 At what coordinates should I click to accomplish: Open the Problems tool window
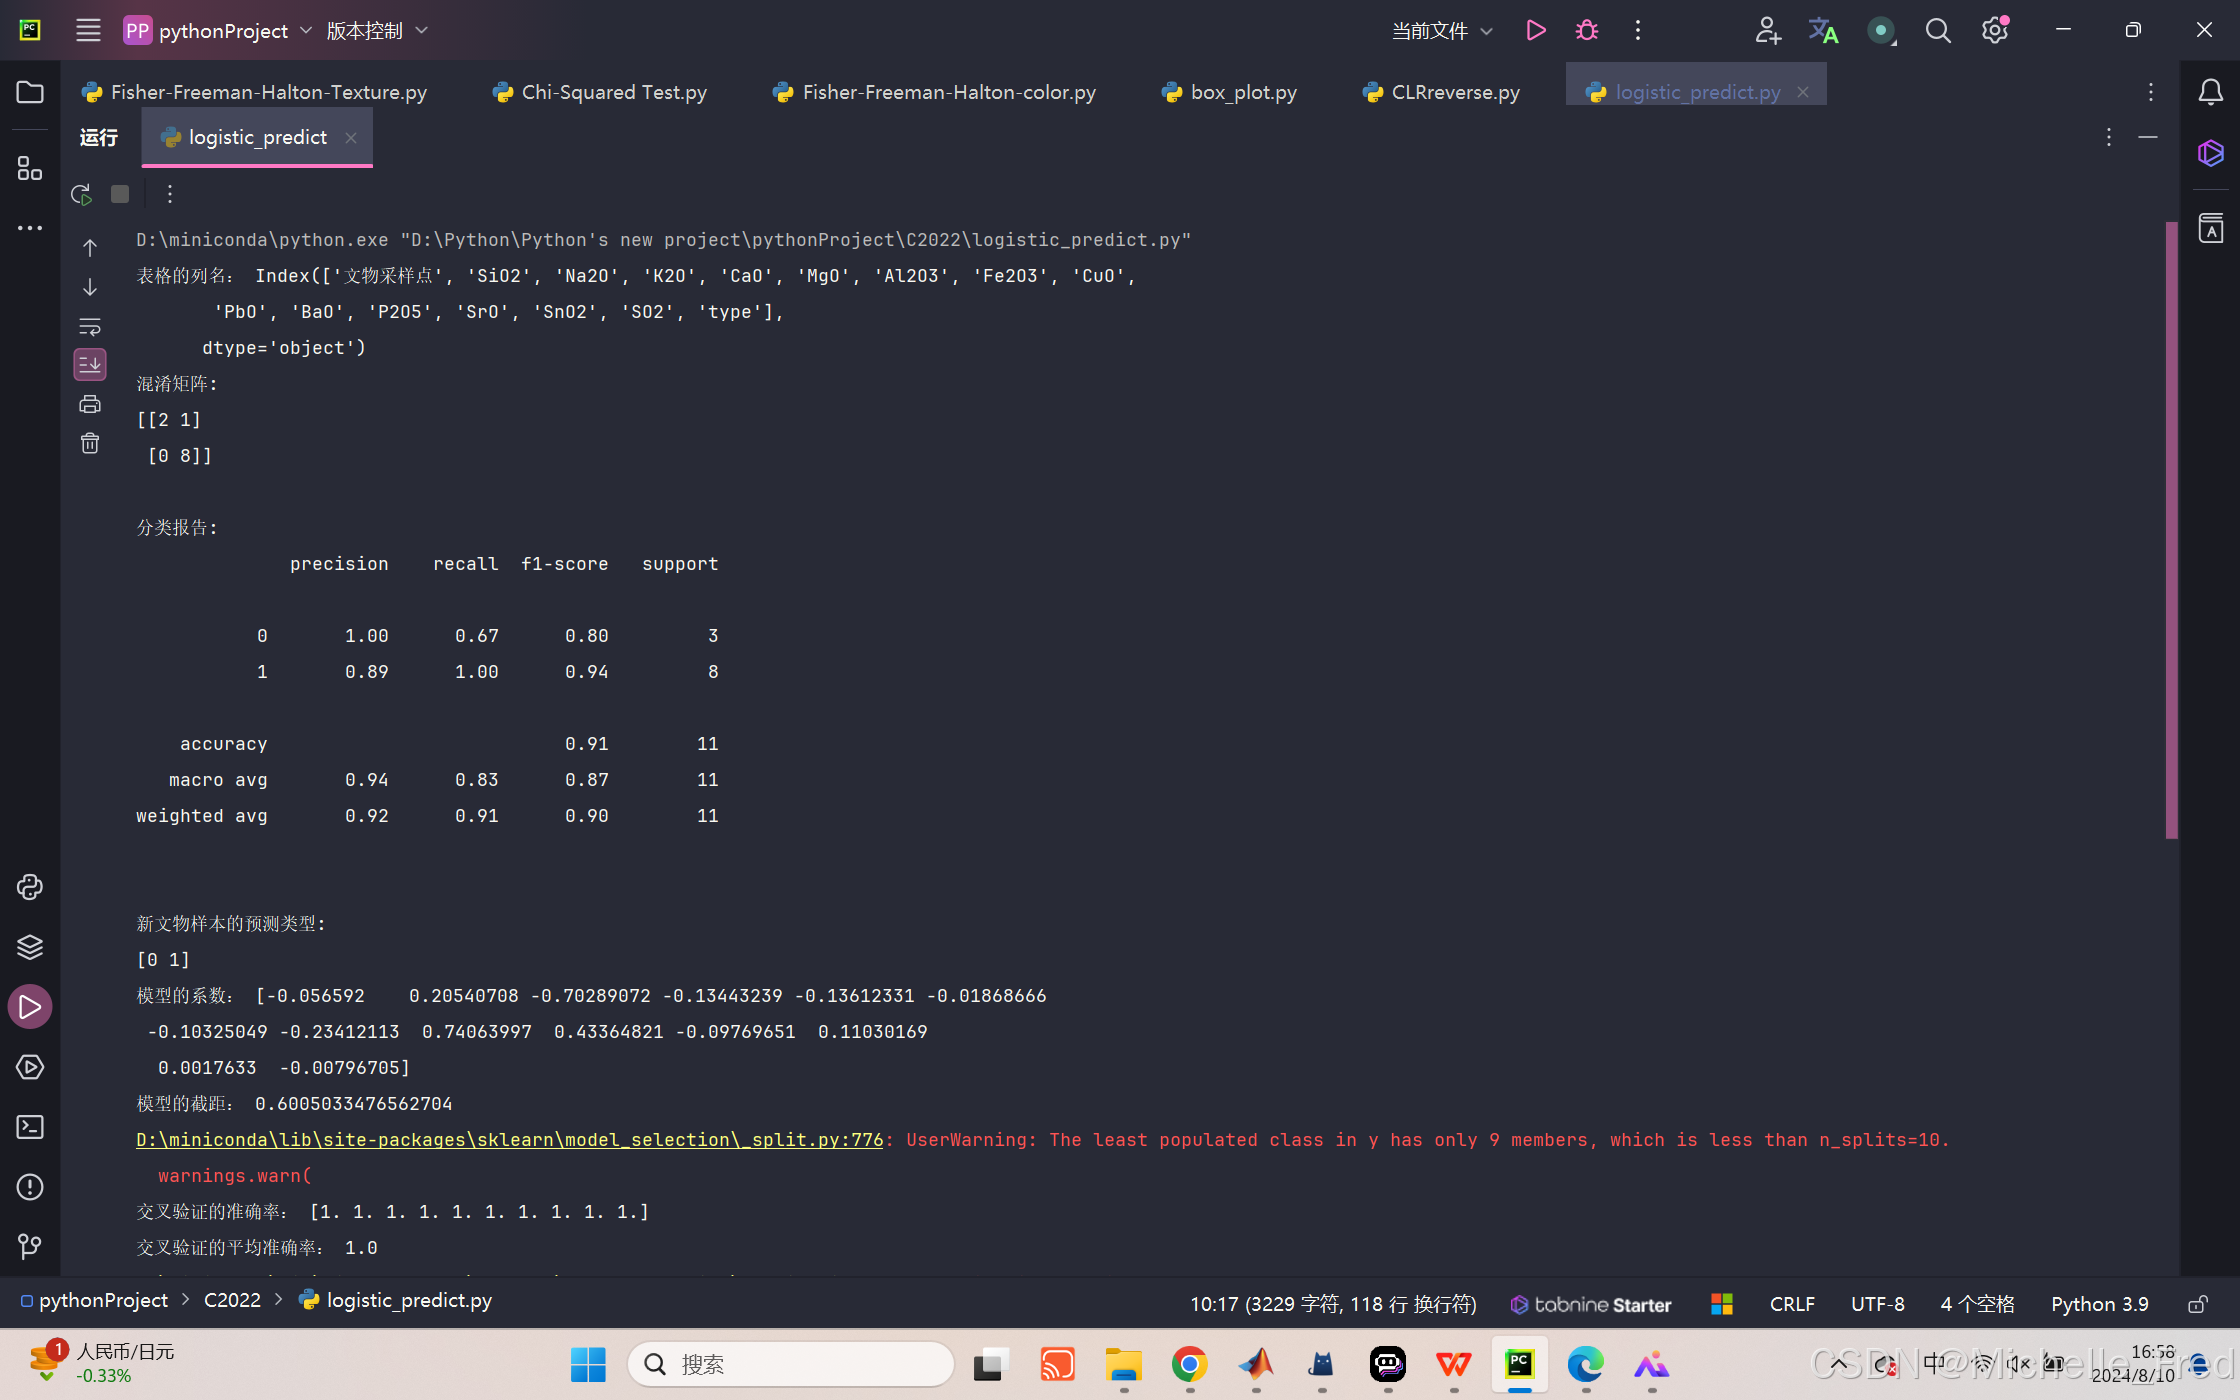coord(30,1187)
